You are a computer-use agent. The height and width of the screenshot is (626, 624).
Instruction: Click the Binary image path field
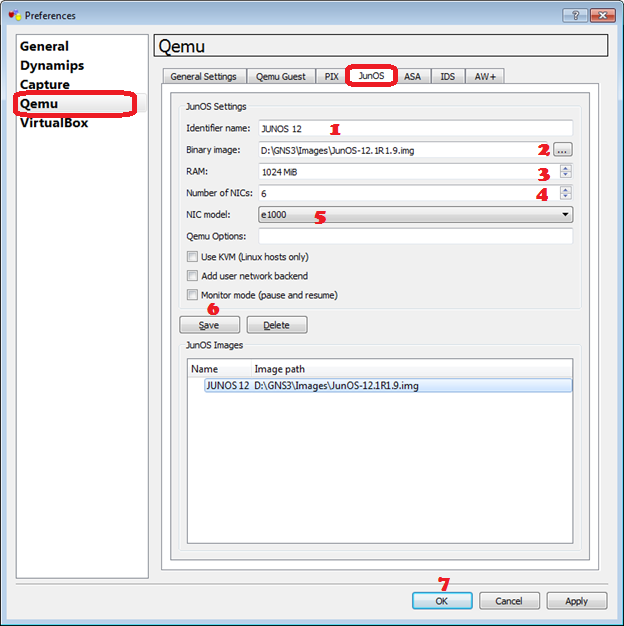point(404,150)
